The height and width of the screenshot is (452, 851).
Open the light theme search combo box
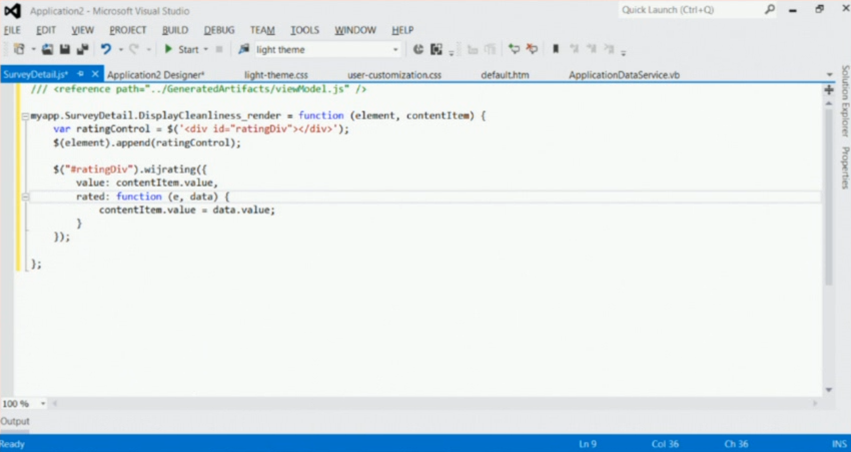[x=327, y=49]
